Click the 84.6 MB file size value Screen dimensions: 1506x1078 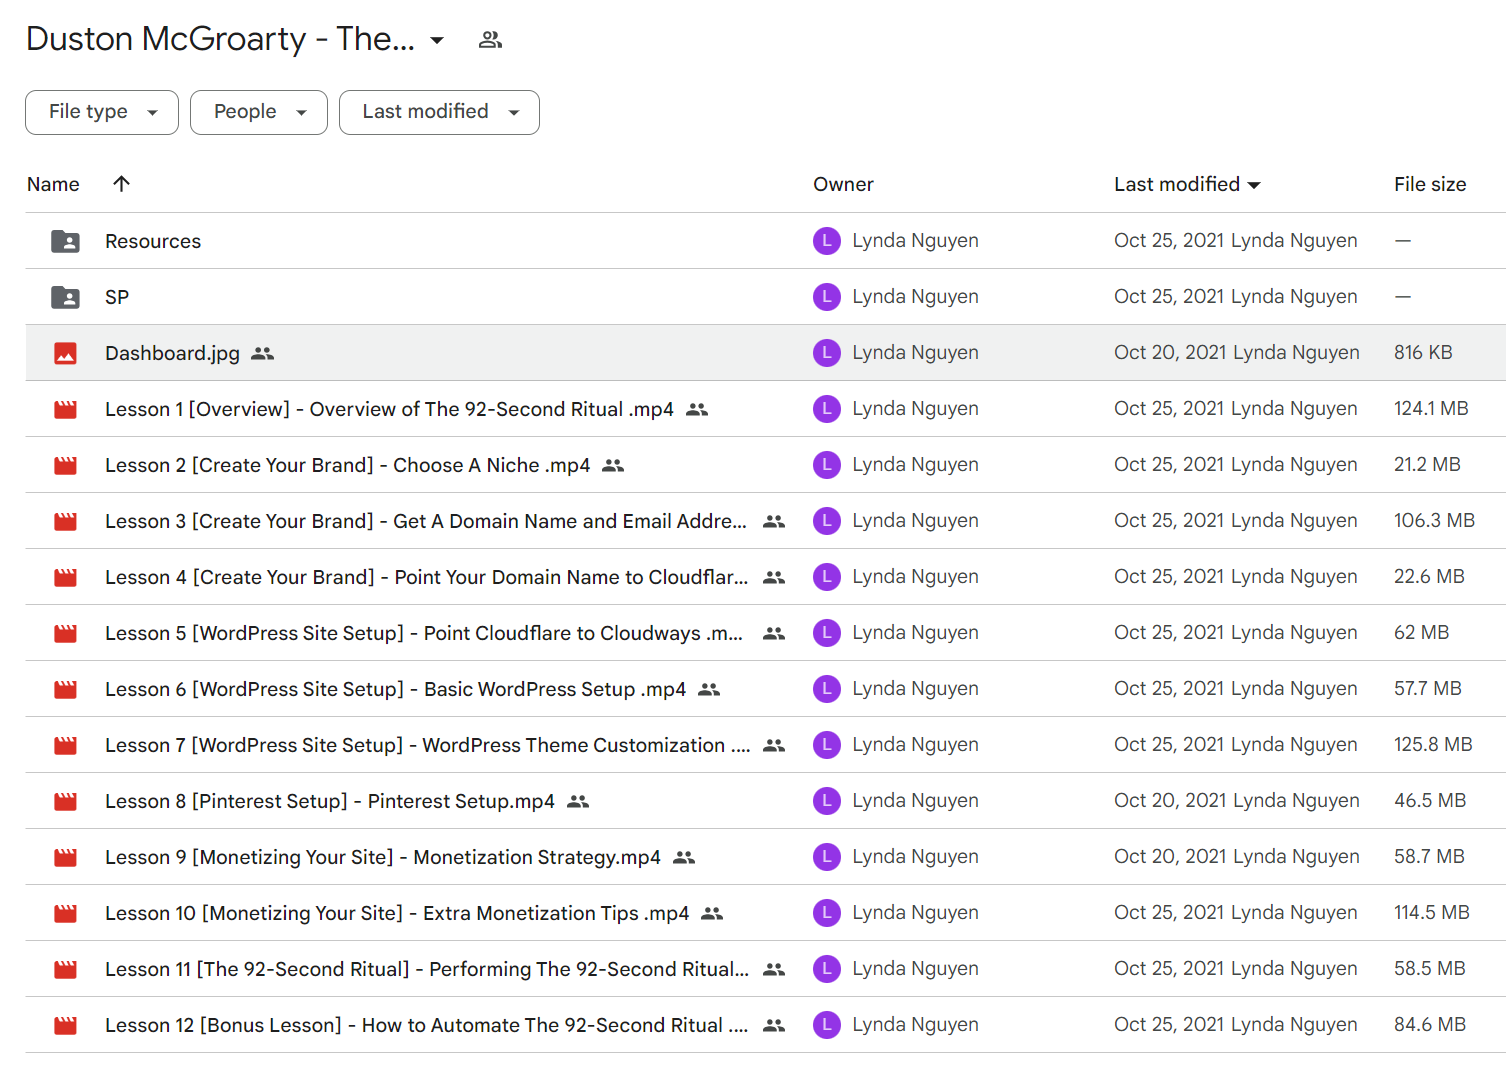[x=1430, y=1025]
